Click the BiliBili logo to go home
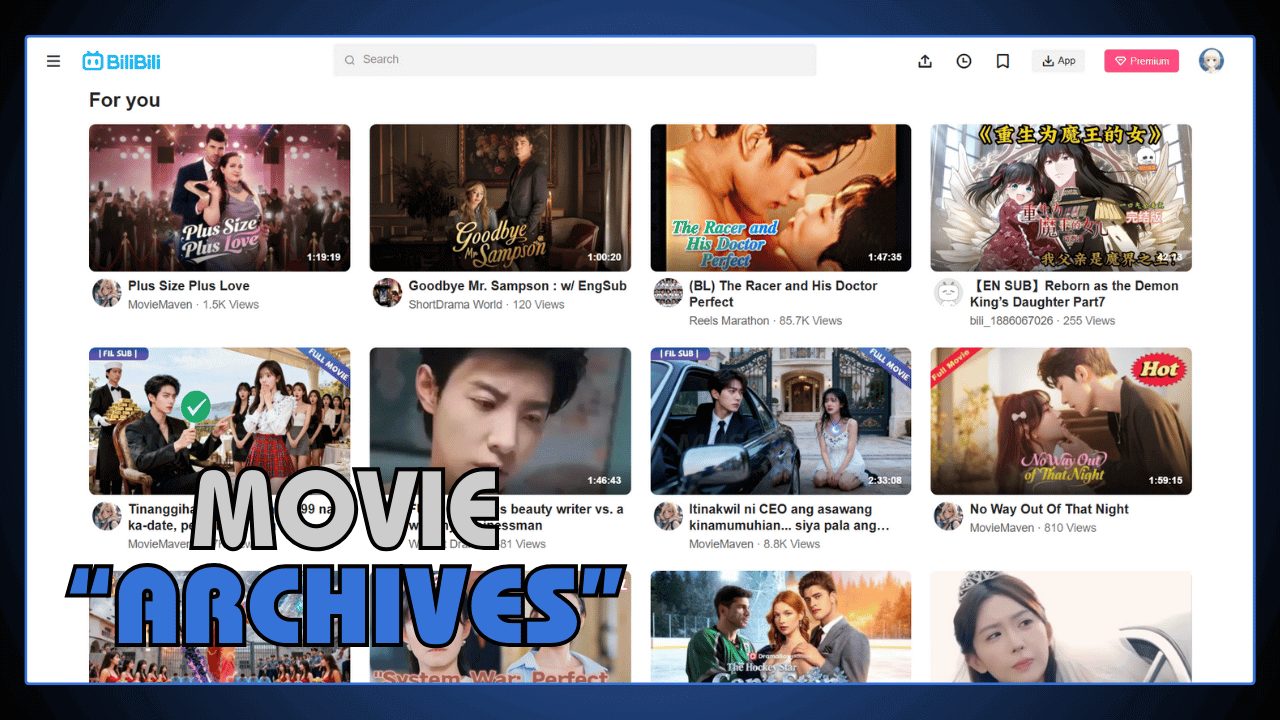The image size is (1280, 720). (120, 60)
